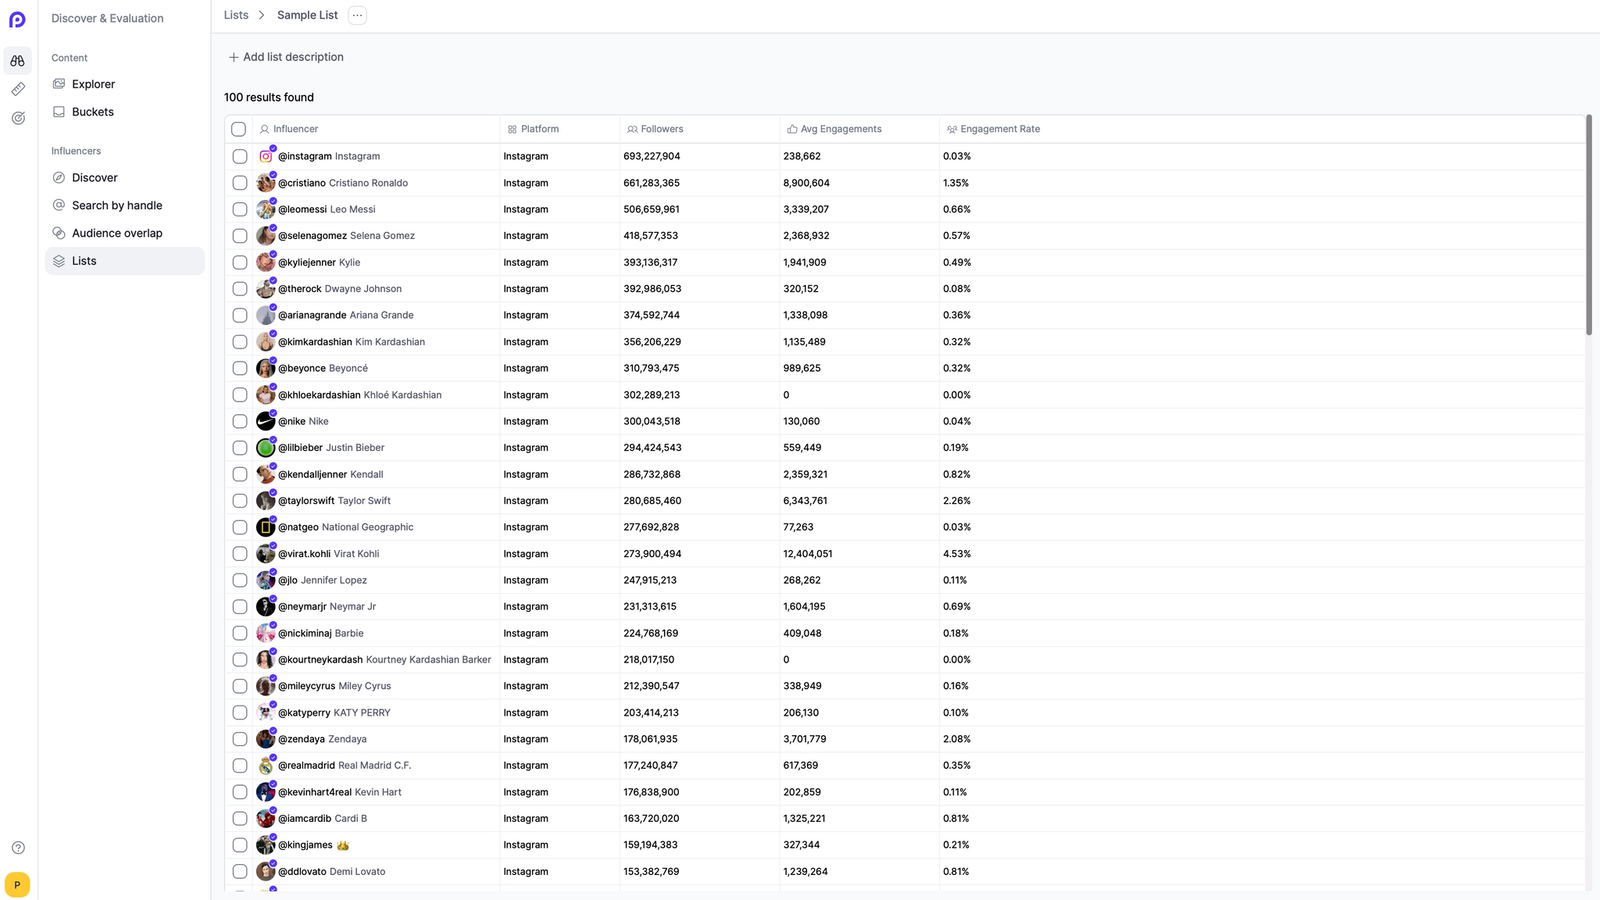The width and height of the screenshot is (1600, 900).
Task: Click the vertical scrollbar of the table
Action: [x=1588, y=225]
